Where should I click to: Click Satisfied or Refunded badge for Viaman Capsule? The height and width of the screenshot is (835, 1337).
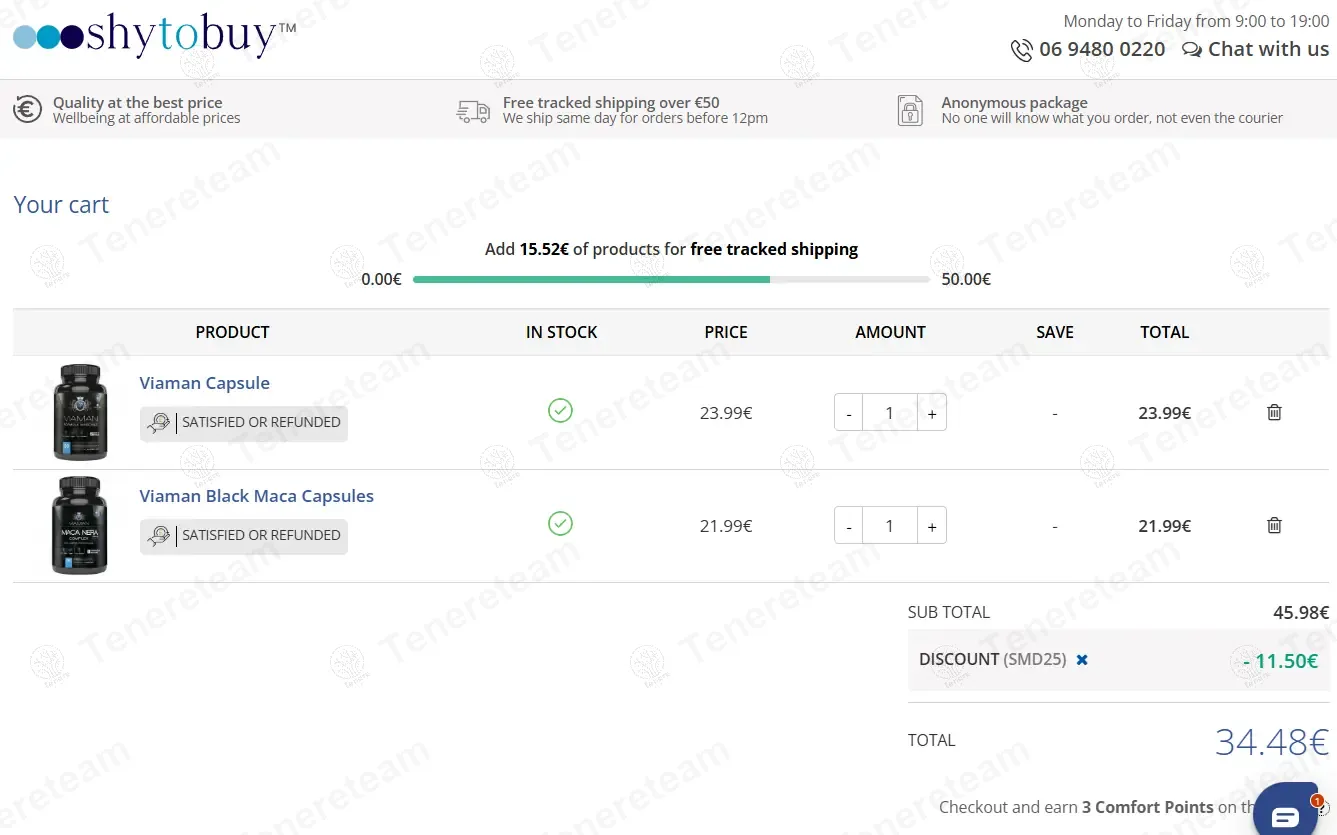[x=244, y=423]
